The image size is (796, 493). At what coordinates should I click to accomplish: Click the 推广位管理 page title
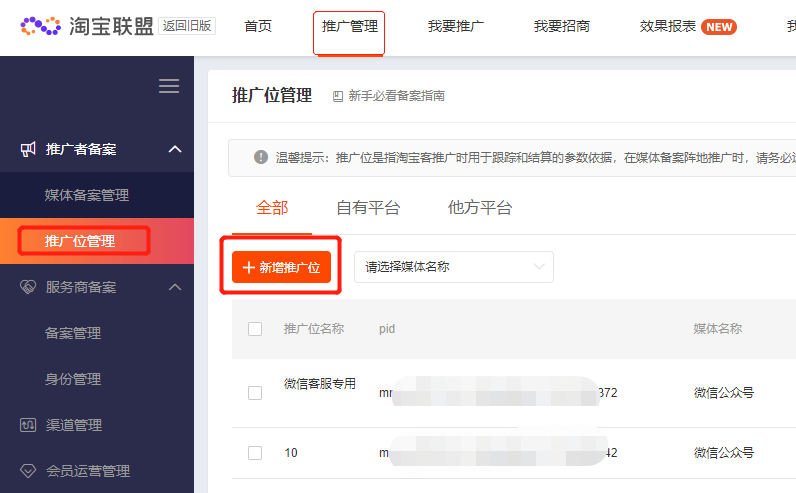coord(272,95)
